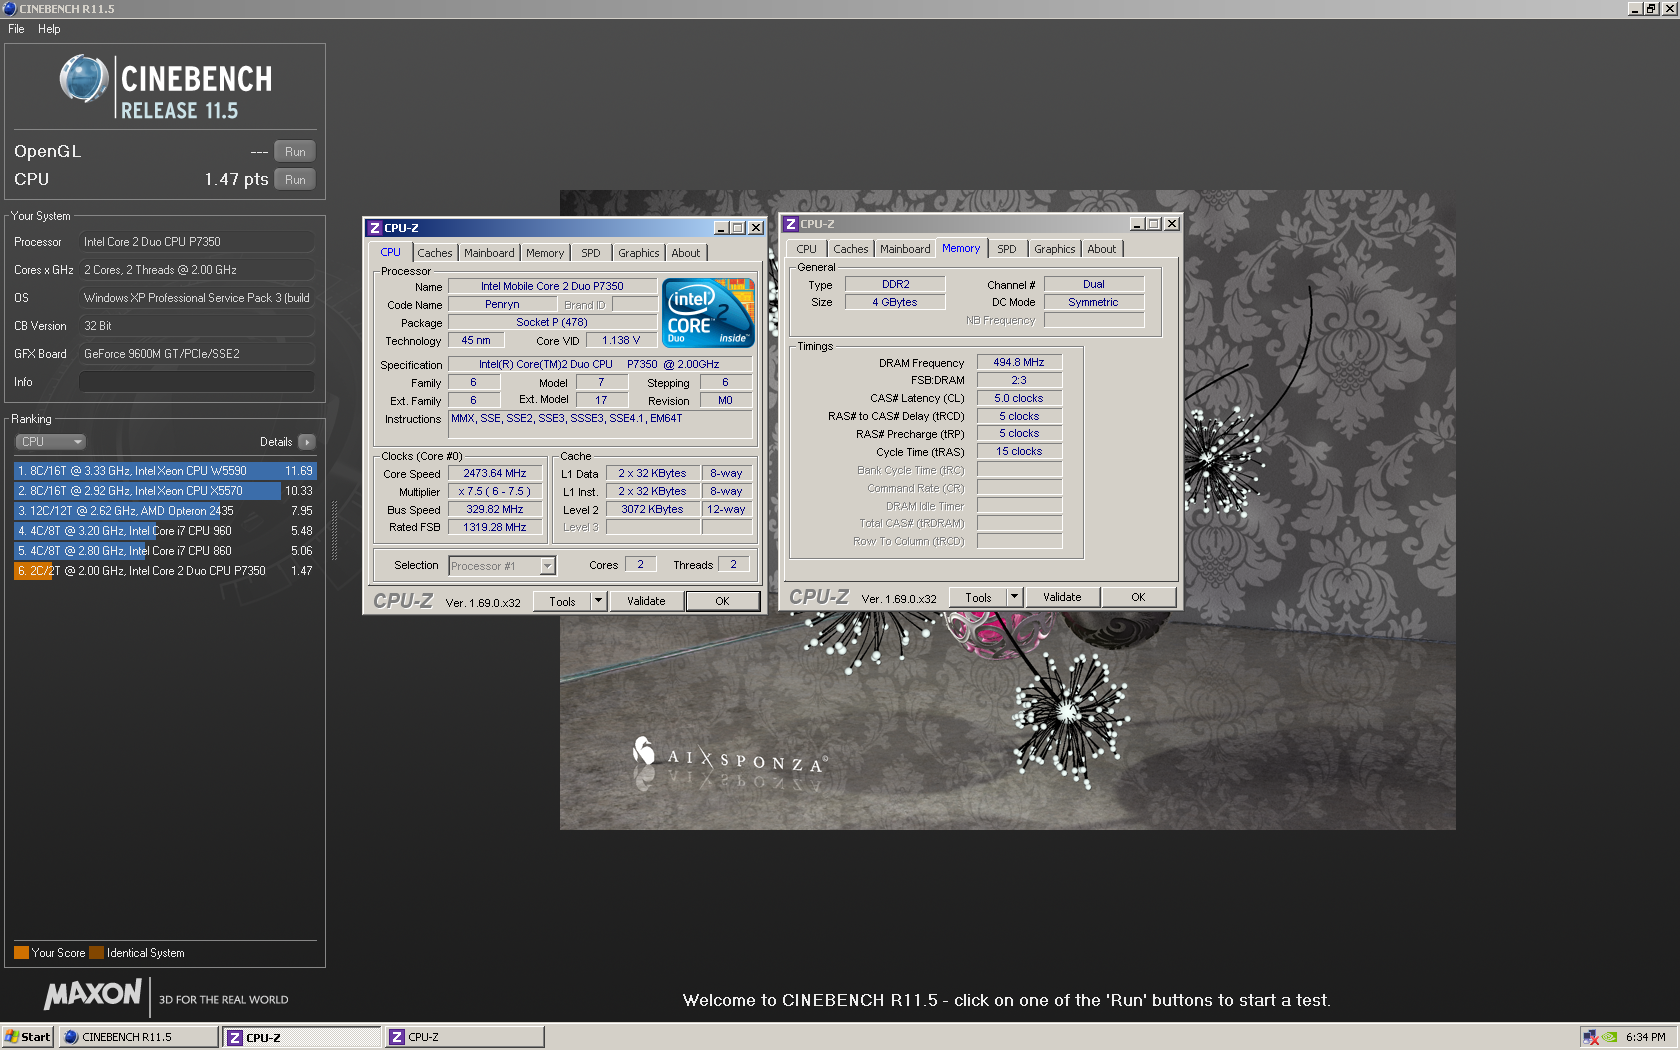Image resolution: width=1680 pixels, height=1050 pixels.
Task: Click the Instructions list MMX, SSE field
Action: [x=600, y=424]
